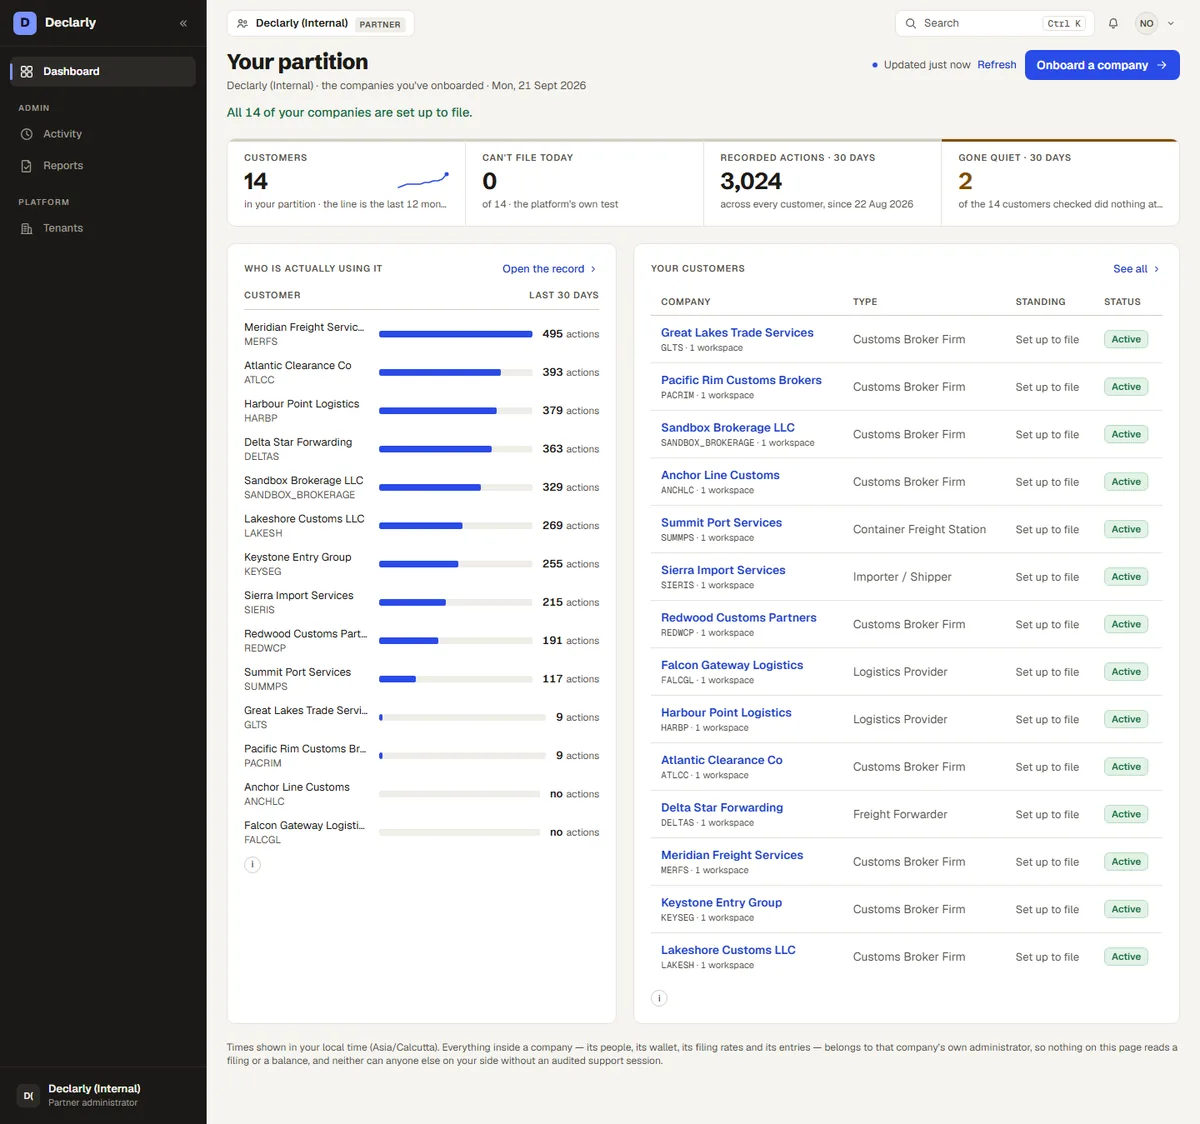The height and width of the screenshot is (1124, 1200).
Task: Click the Recorded actions 3,024 stat card
Action: [x=822, y=183]
